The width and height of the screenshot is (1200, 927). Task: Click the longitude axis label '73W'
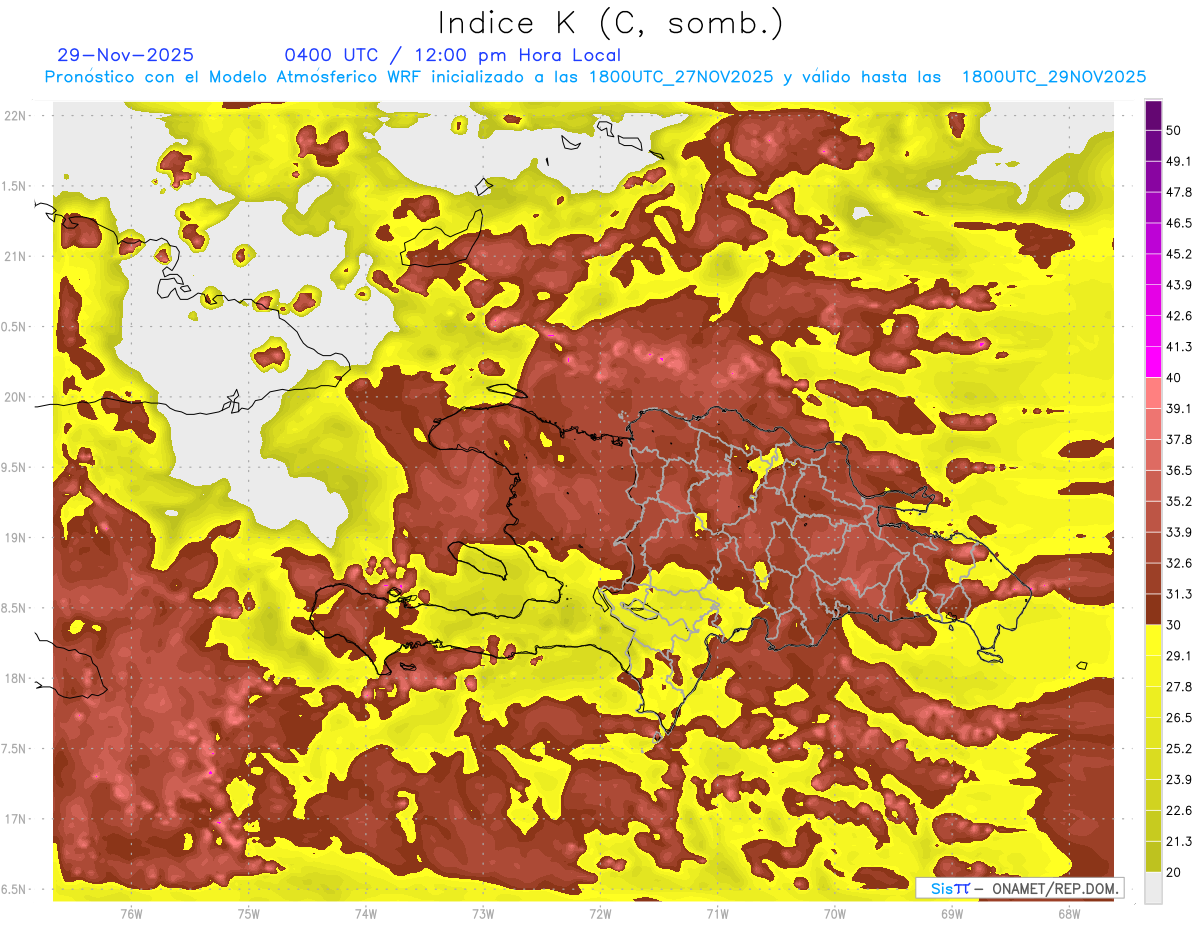click(x=483, y=913)
